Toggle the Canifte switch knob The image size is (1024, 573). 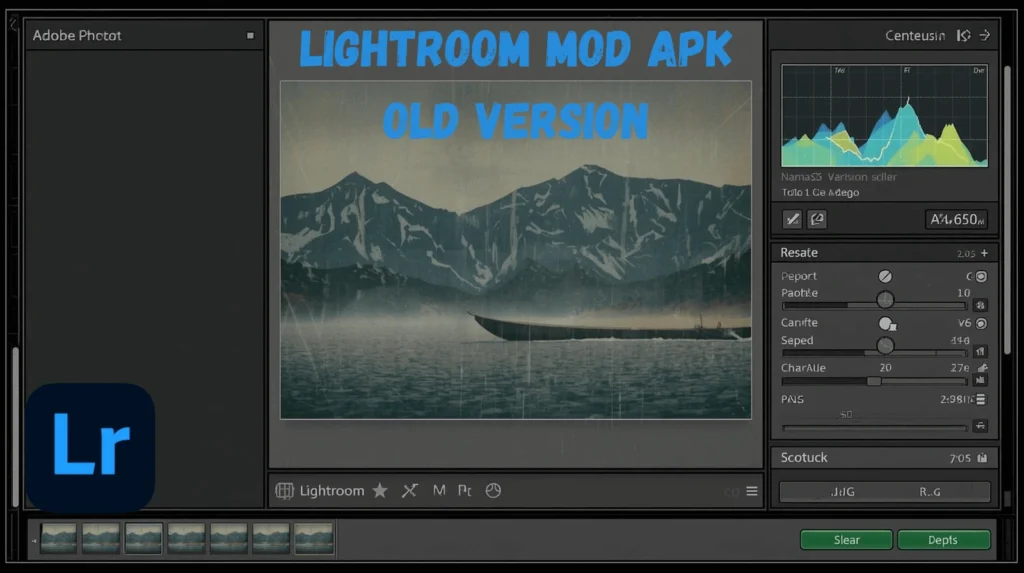pos(886,323)
